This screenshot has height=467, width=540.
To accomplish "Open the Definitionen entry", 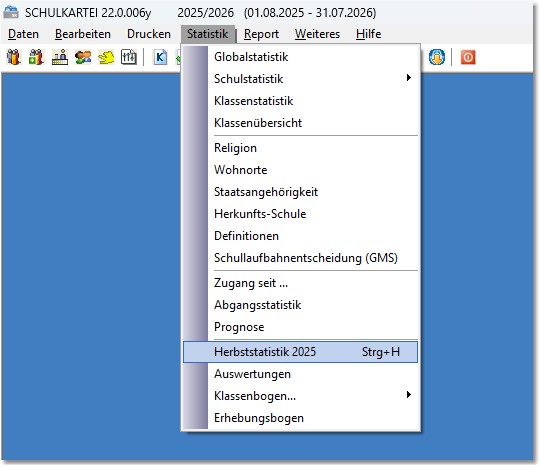I will tap(300, 236).
